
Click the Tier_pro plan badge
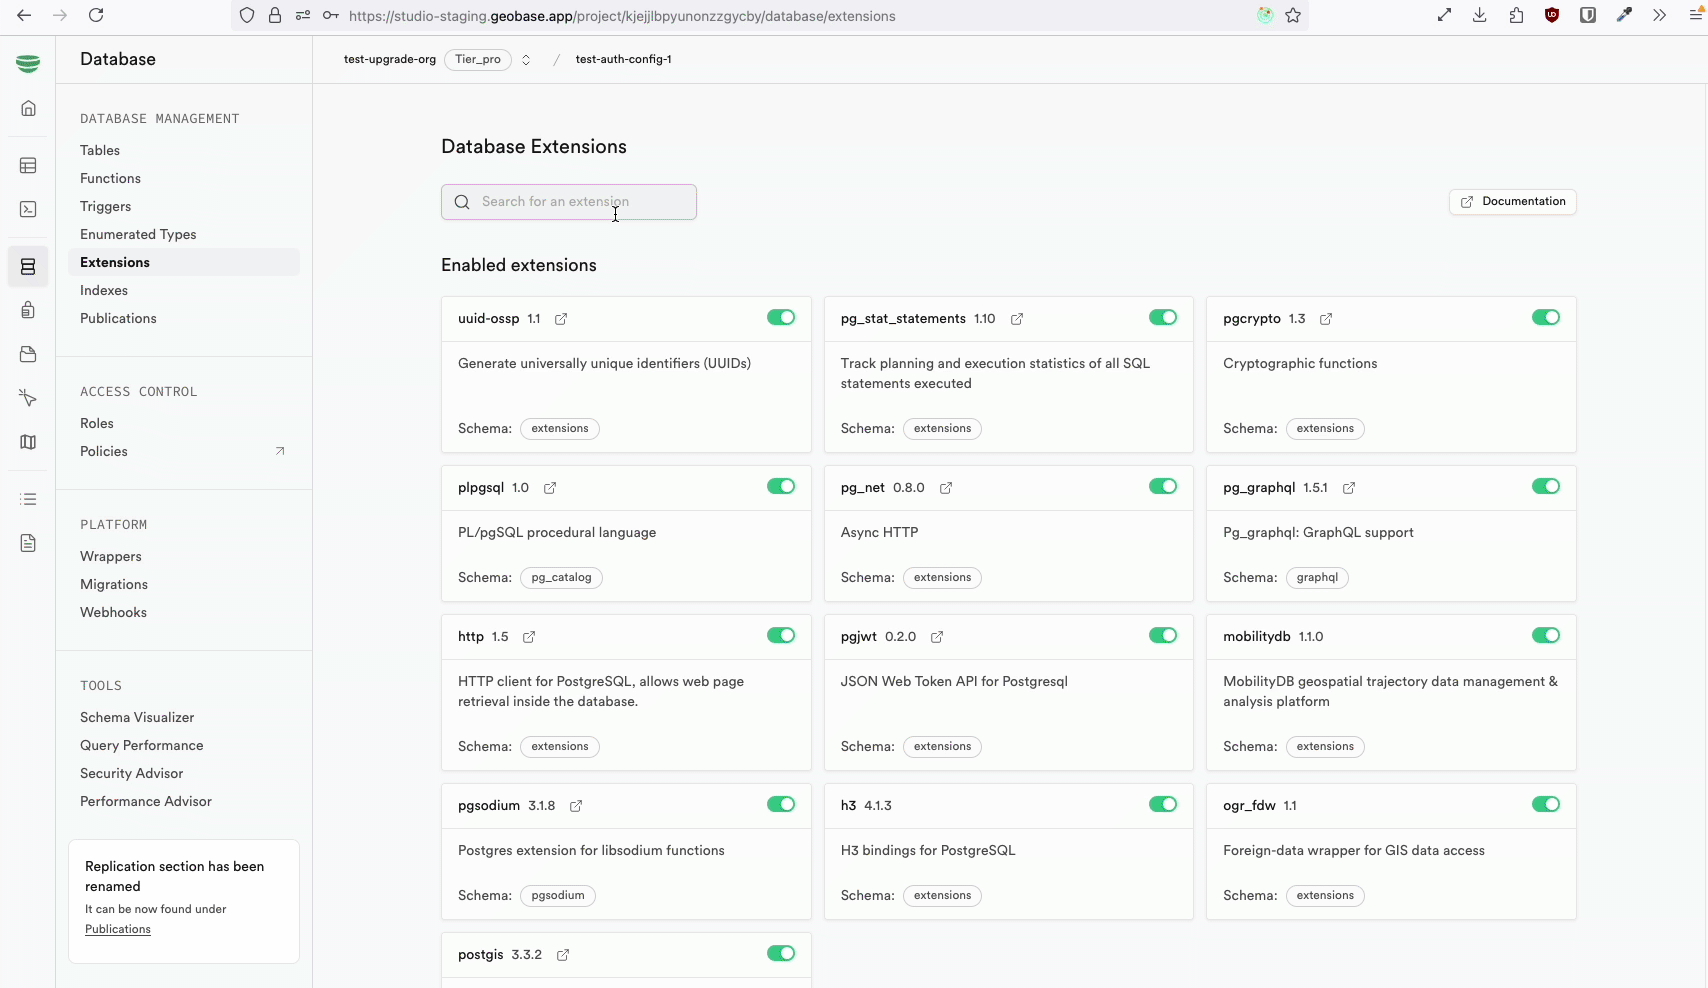(478, 60)
